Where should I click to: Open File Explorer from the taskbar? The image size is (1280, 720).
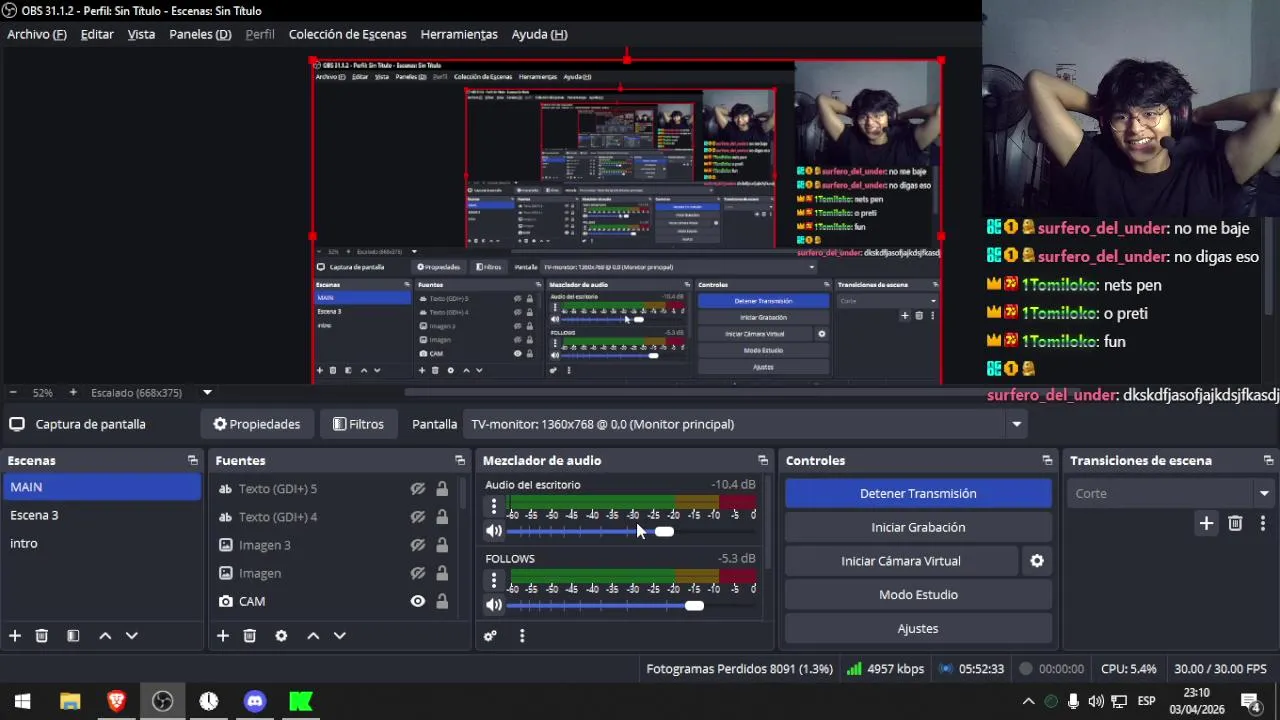click(x=69, y=701)
